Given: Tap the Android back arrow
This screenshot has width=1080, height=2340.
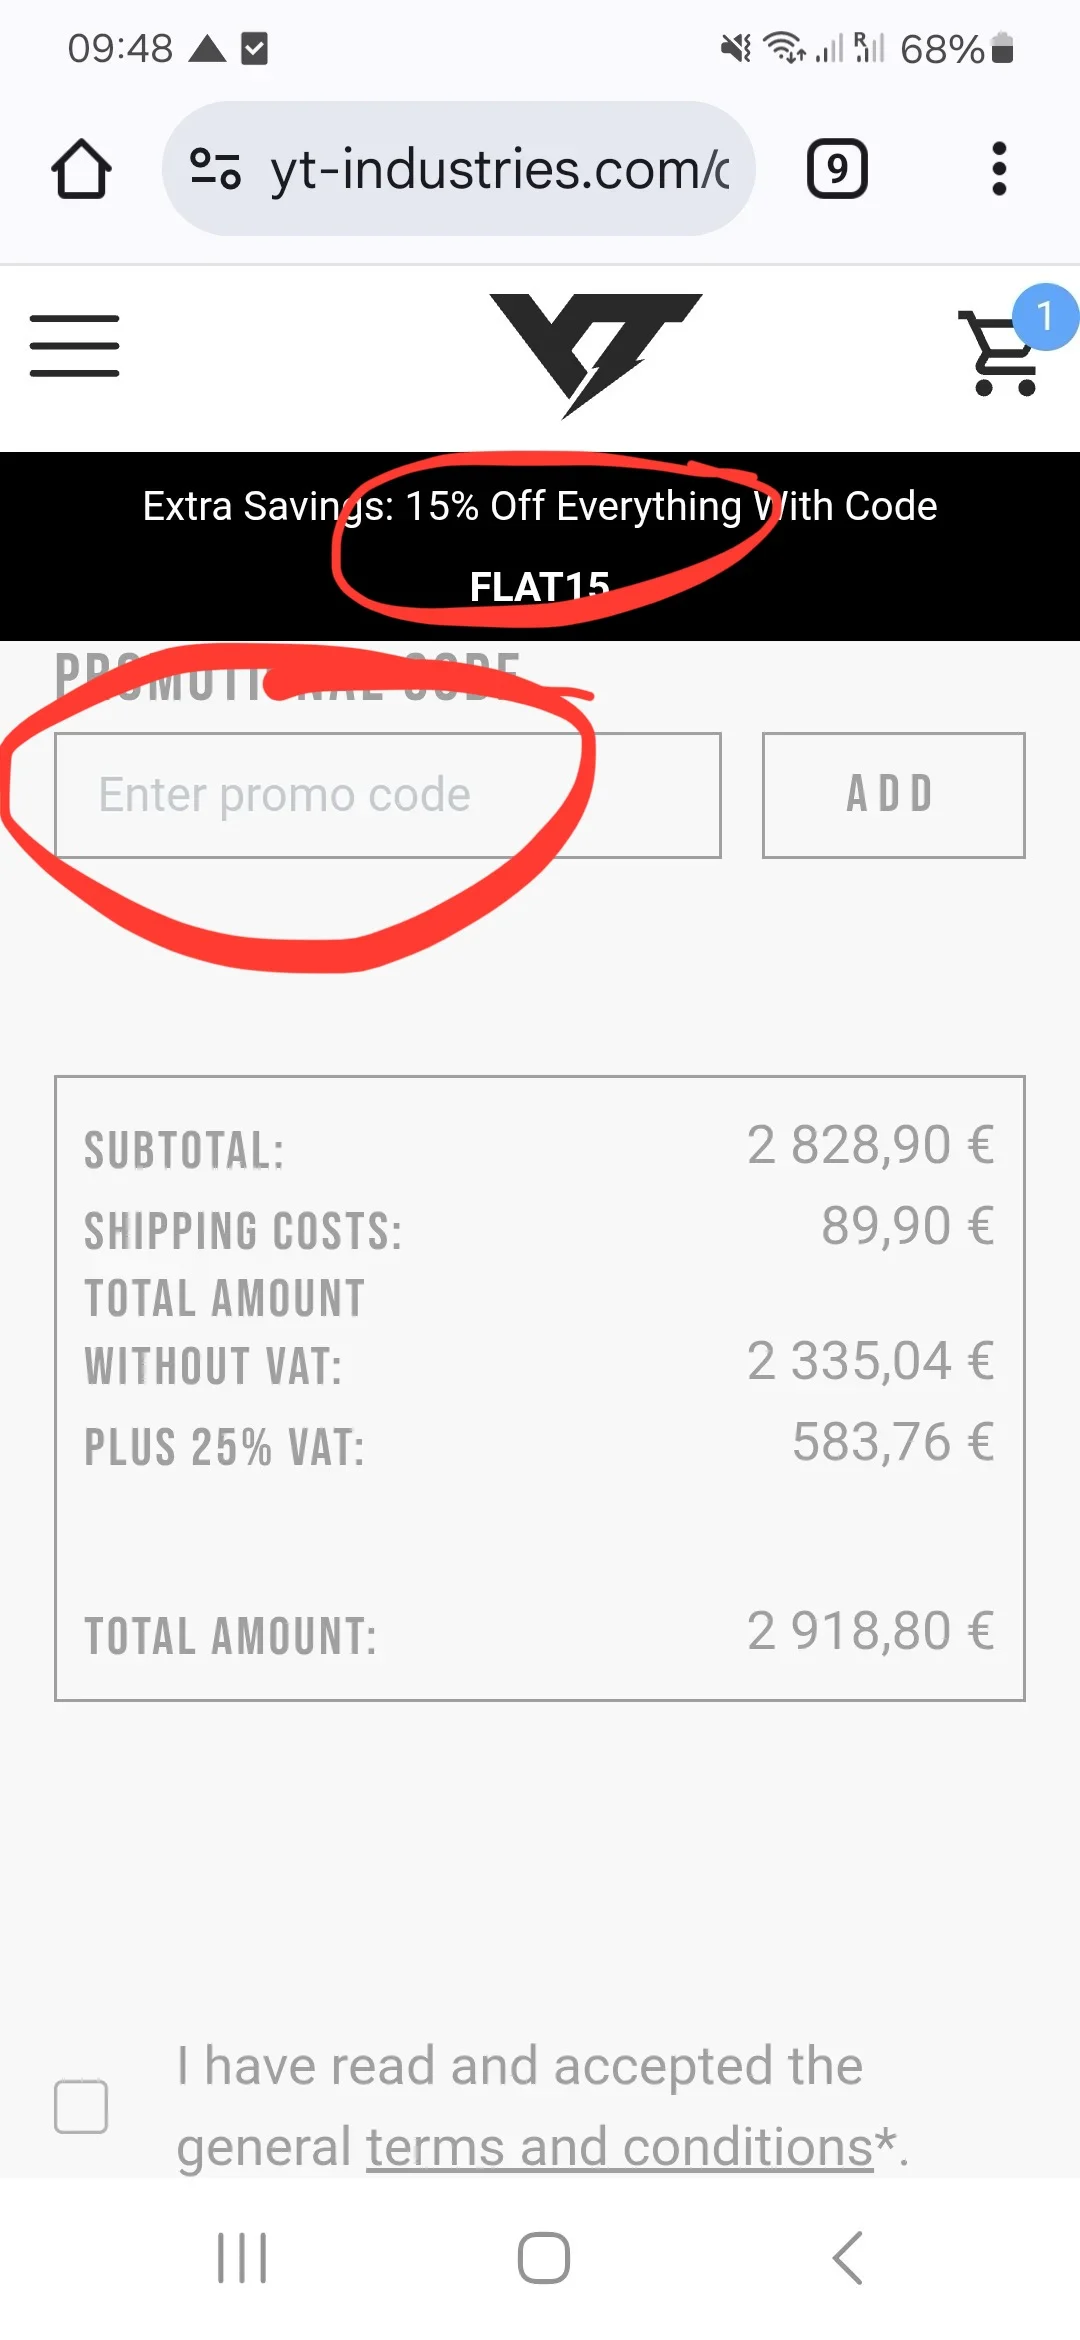Looking at the screenshot, I should [x=847, y=2258].
